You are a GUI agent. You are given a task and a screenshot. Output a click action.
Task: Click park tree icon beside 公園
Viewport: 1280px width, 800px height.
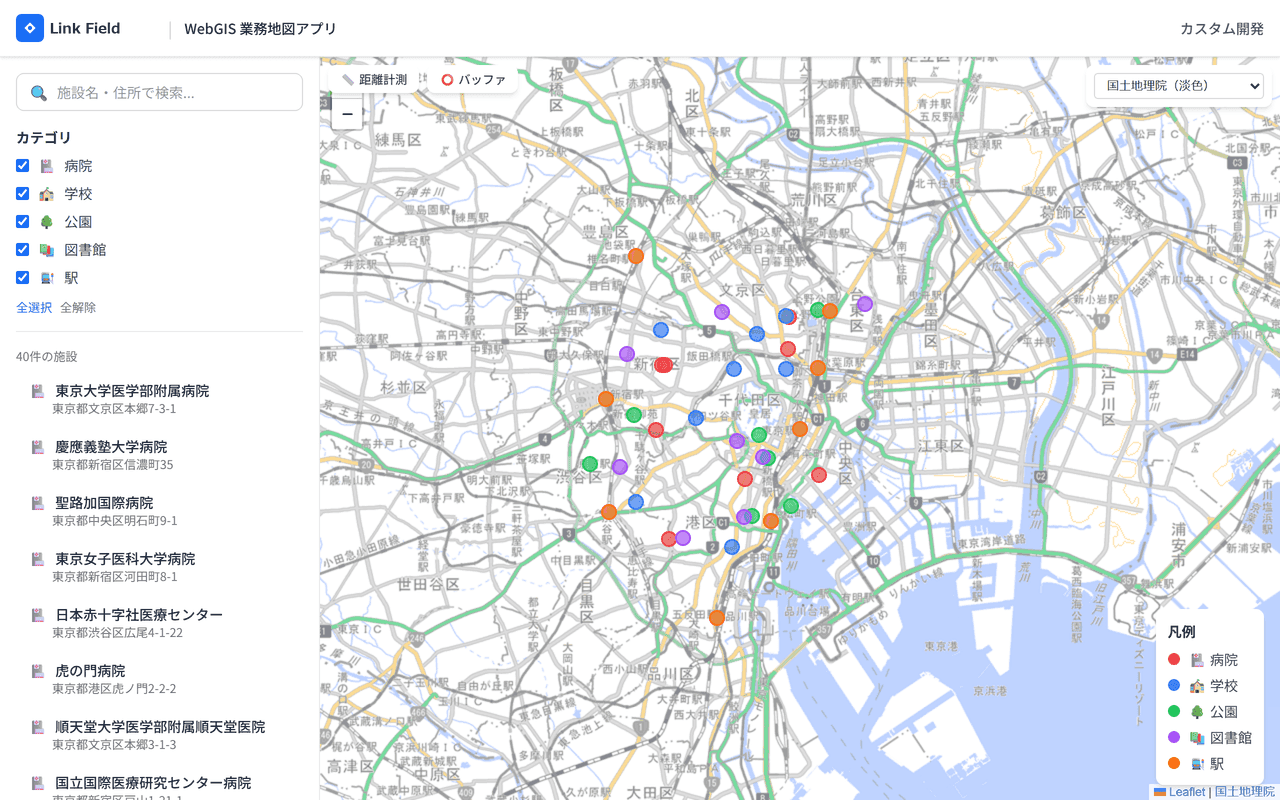tap(46, 222)
